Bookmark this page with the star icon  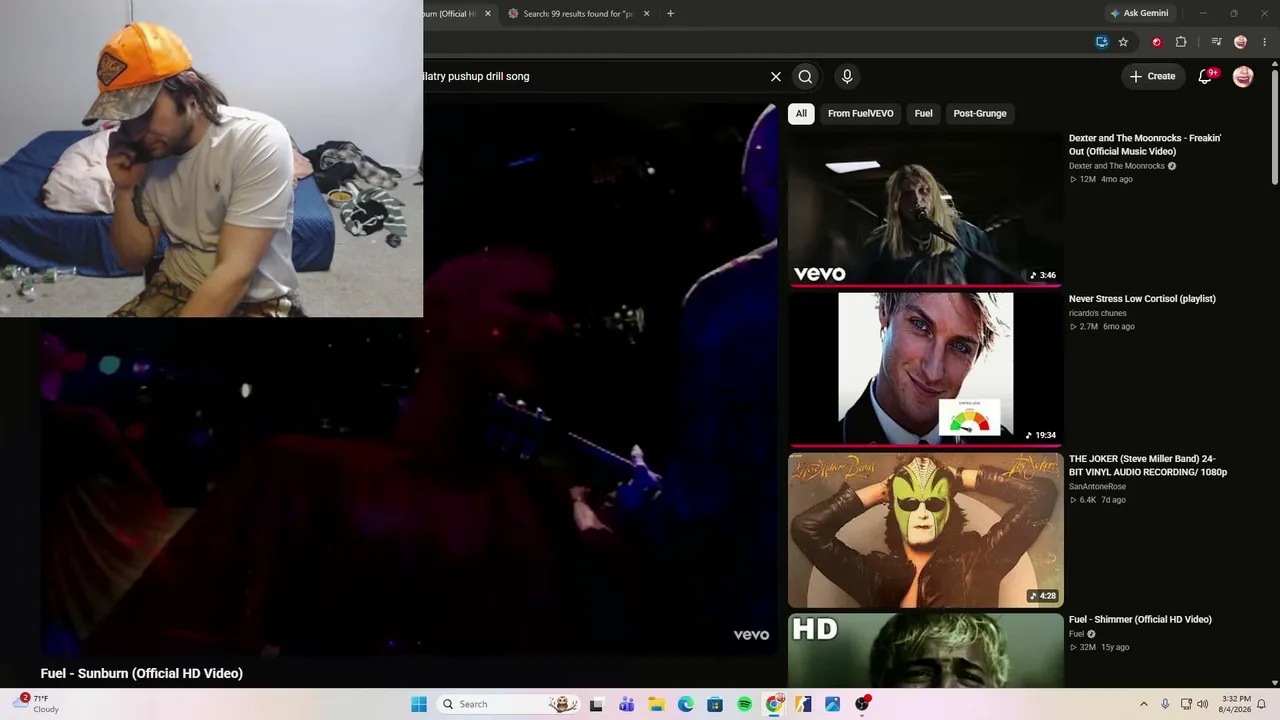point(1123,42)
